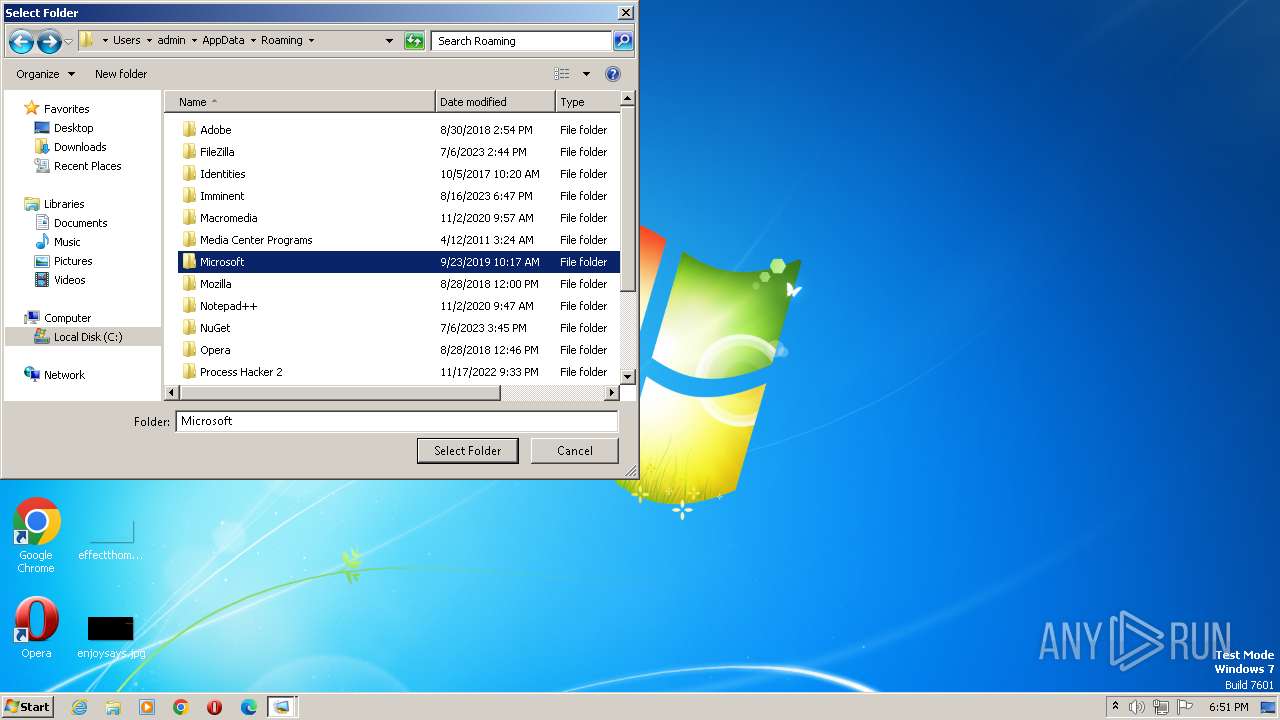Click the volume speaker tray icon
Screen dimensions: 1280x720
pos(1137,707)
